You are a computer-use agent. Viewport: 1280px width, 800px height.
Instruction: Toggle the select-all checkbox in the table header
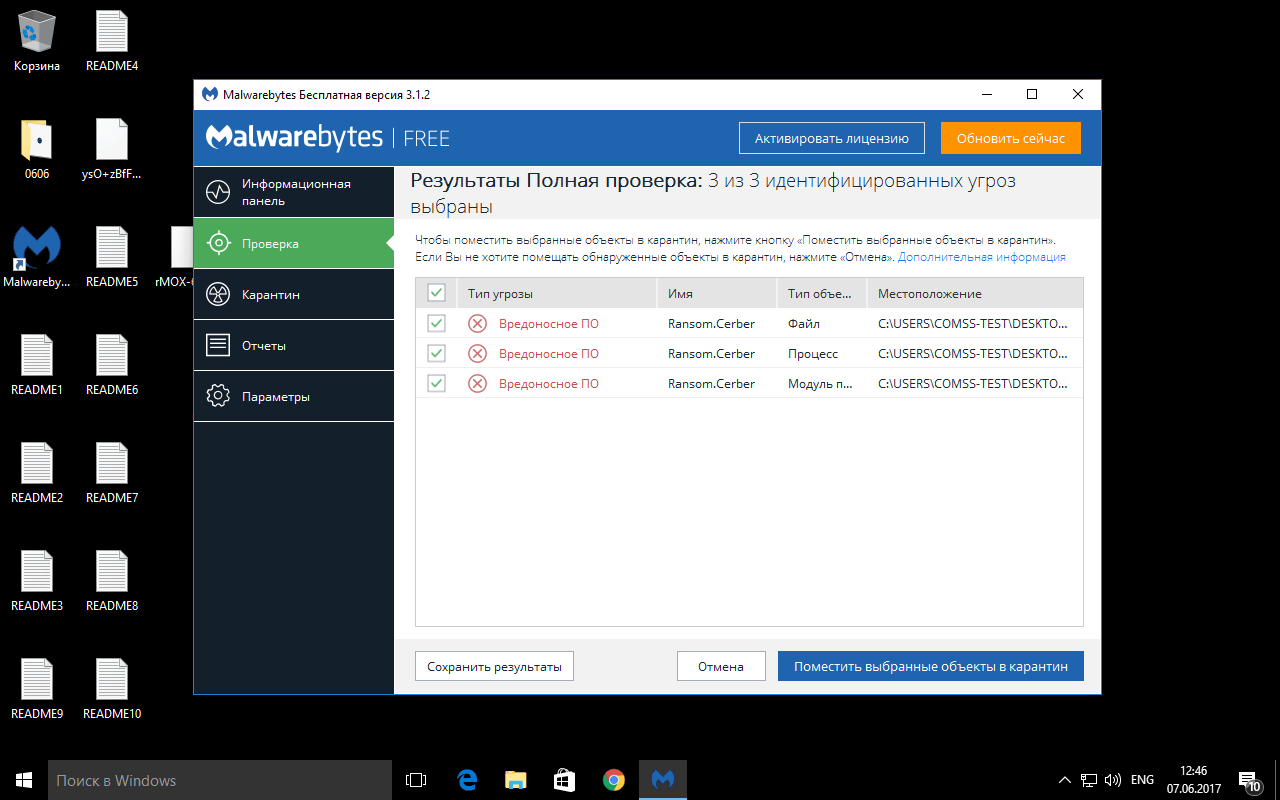coord(436,293)
